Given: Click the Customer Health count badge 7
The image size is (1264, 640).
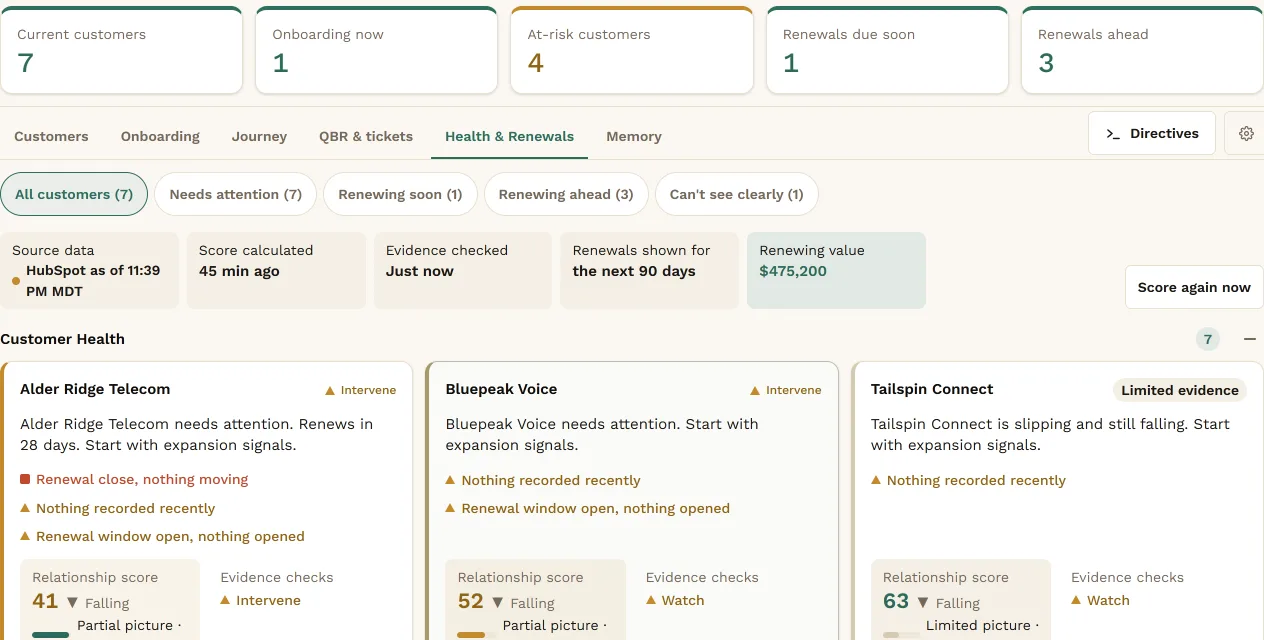Looking at the screenshot, I should [x=1207, y=339].
